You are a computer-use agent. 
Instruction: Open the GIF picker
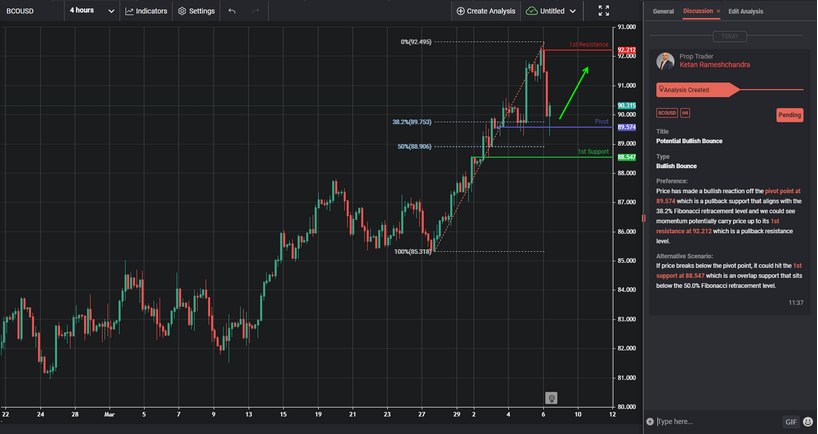pos(791,421)
